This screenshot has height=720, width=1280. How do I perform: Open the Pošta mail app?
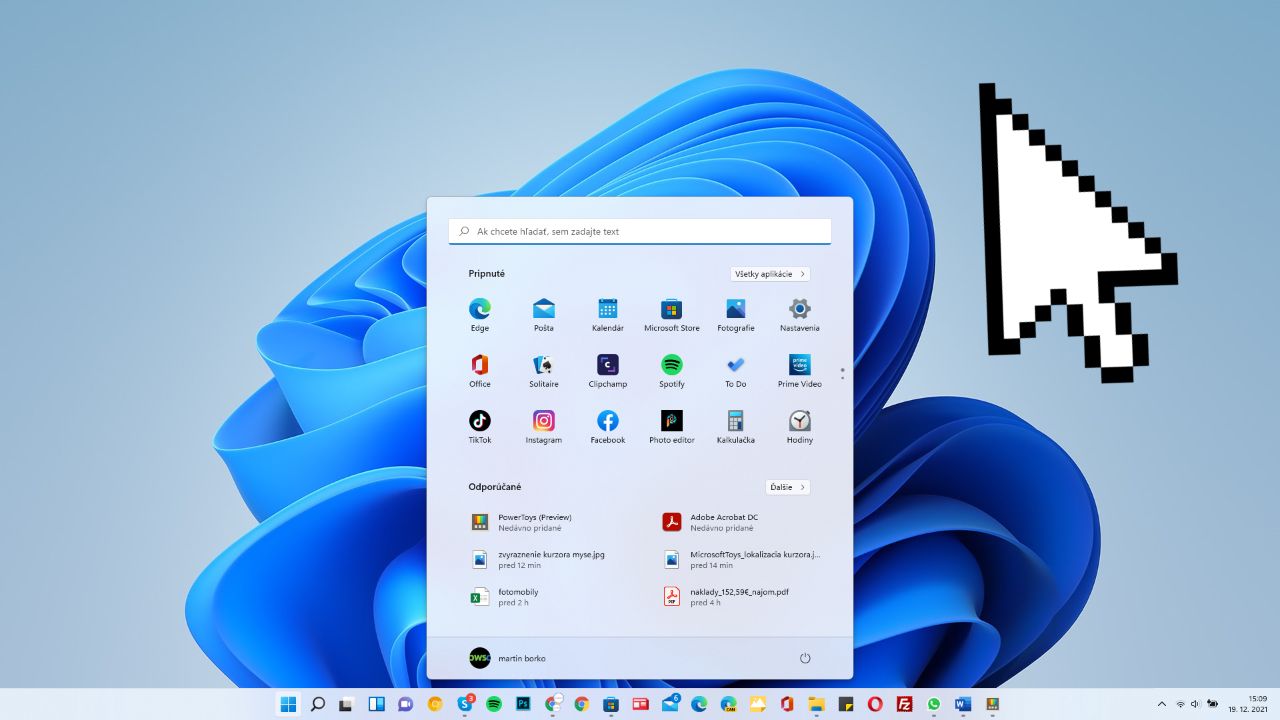click(x=544, y=314)
